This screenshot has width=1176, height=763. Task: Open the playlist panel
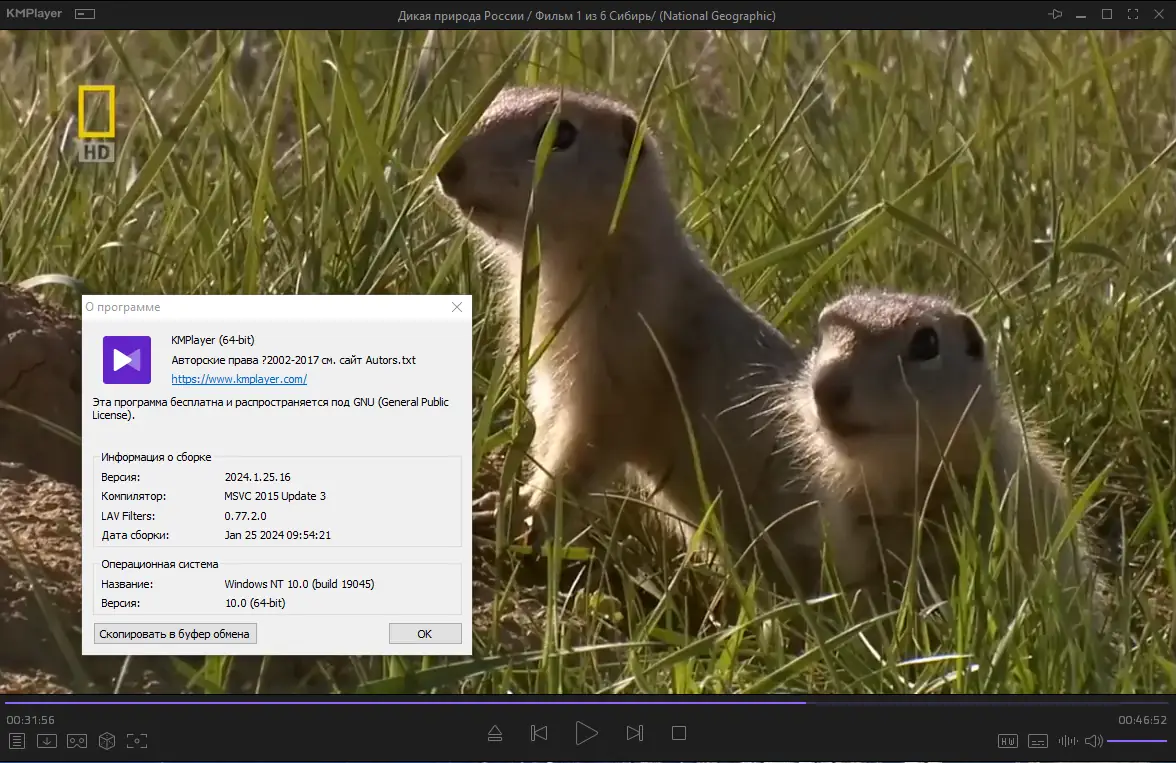point(17,741)
